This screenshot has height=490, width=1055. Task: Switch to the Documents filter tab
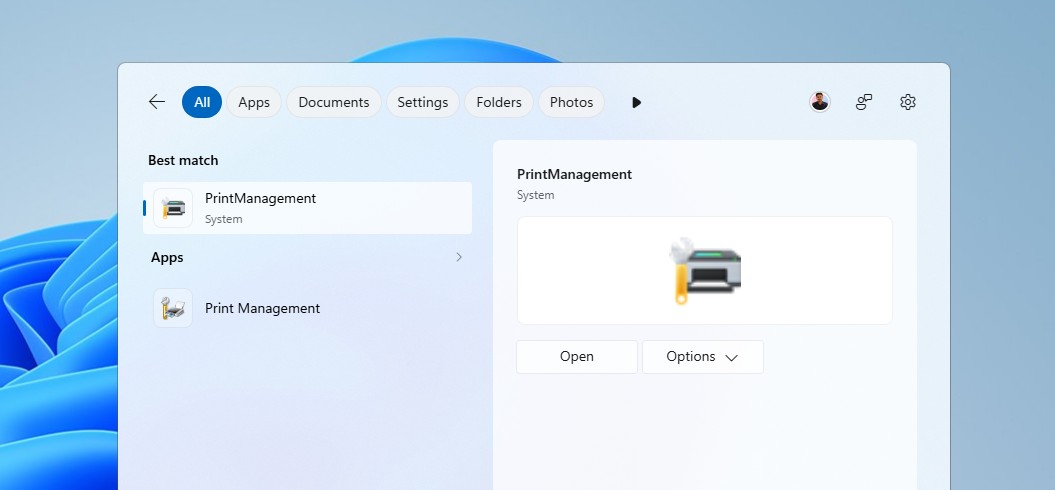pos(334,102)
